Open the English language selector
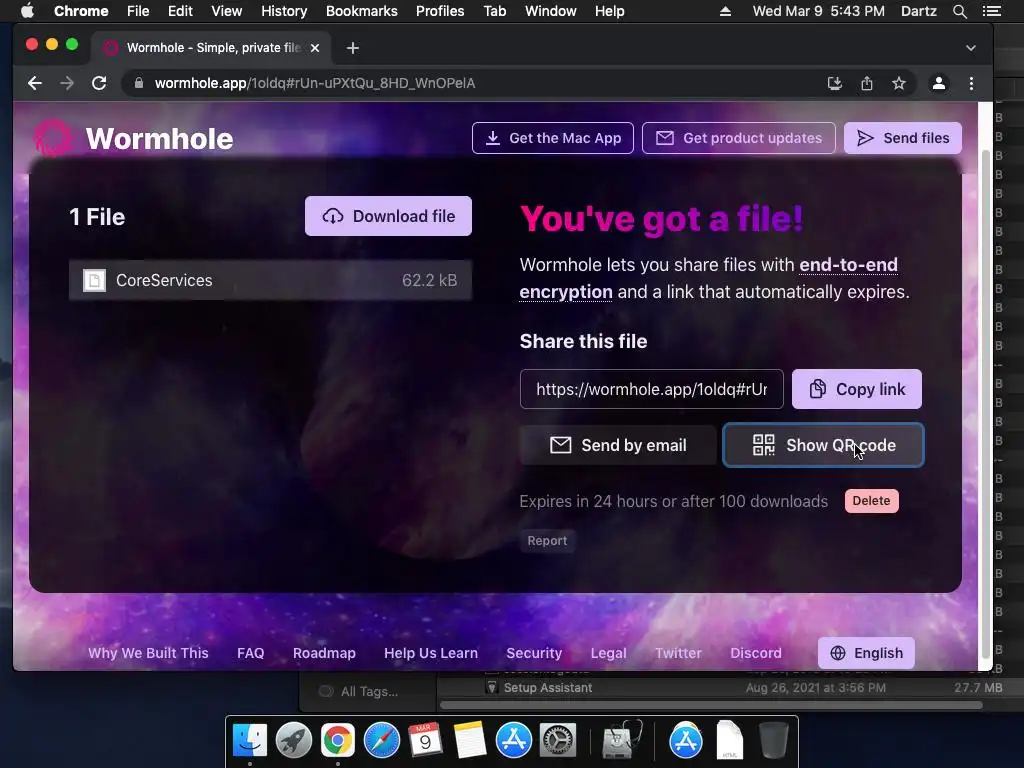Viewport: 1024px width, 768px height. [866, 653]
